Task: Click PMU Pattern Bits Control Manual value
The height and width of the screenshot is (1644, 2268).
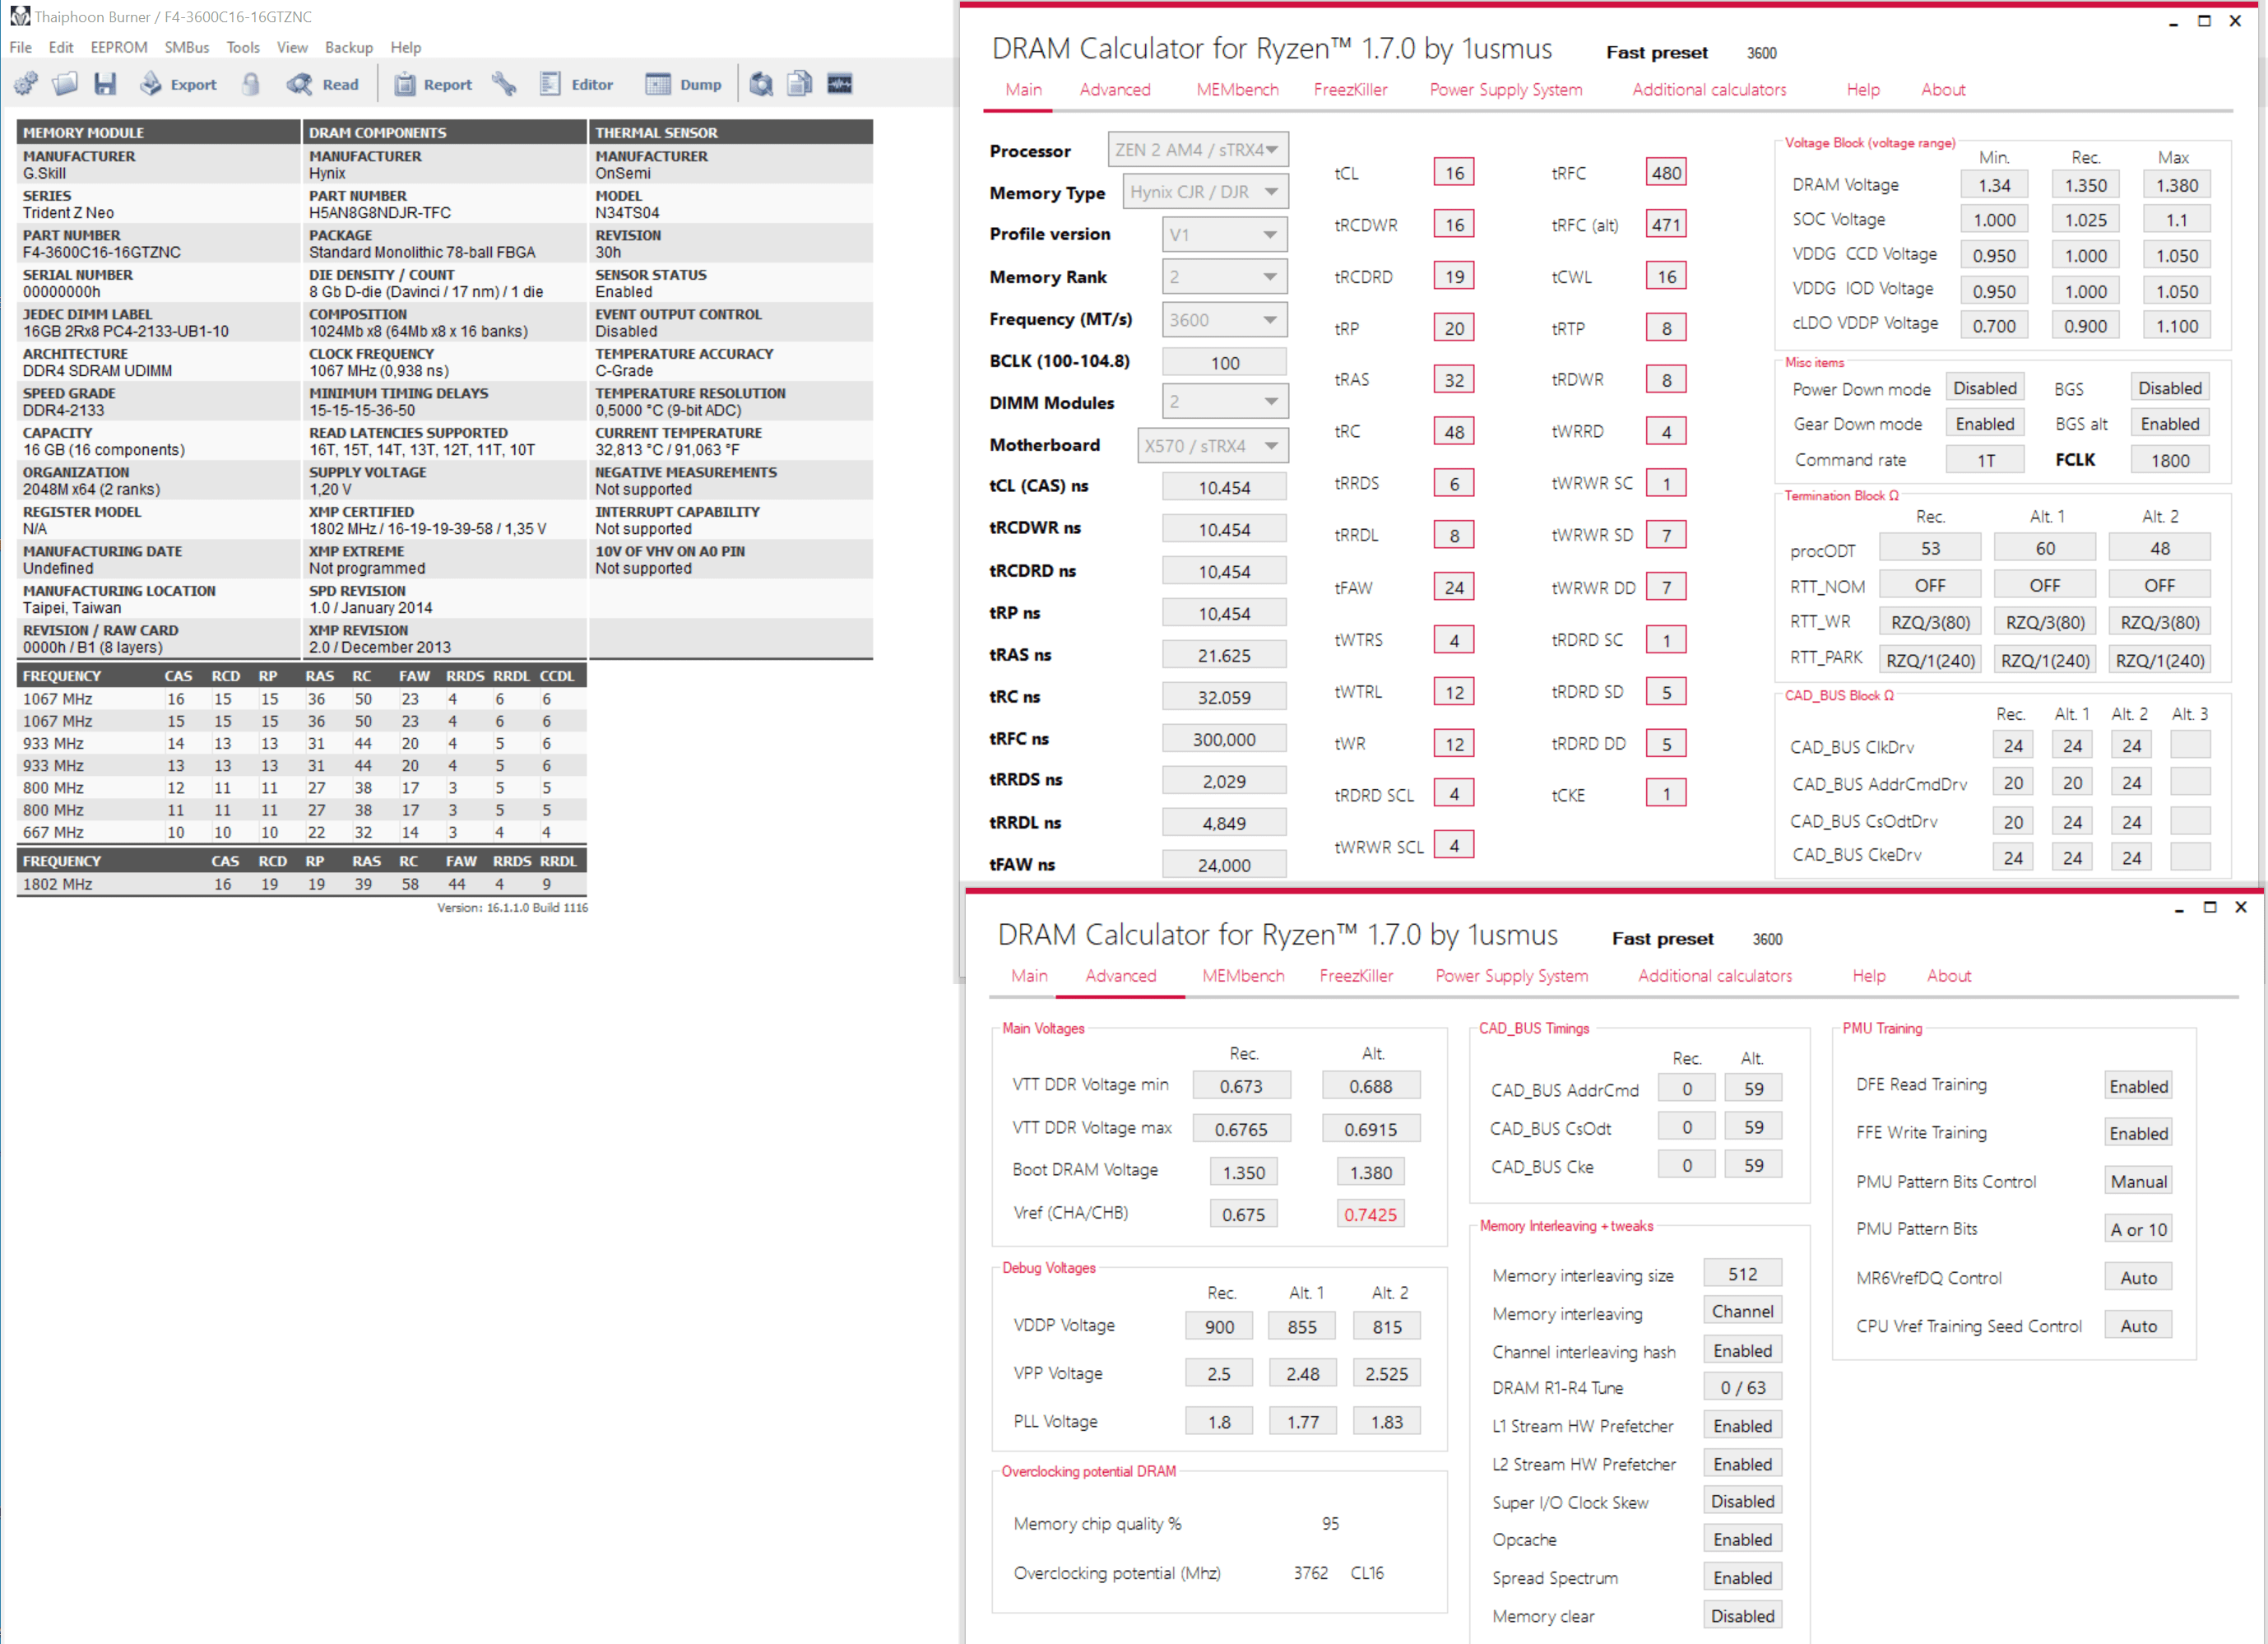Action: (2138, 1181)
